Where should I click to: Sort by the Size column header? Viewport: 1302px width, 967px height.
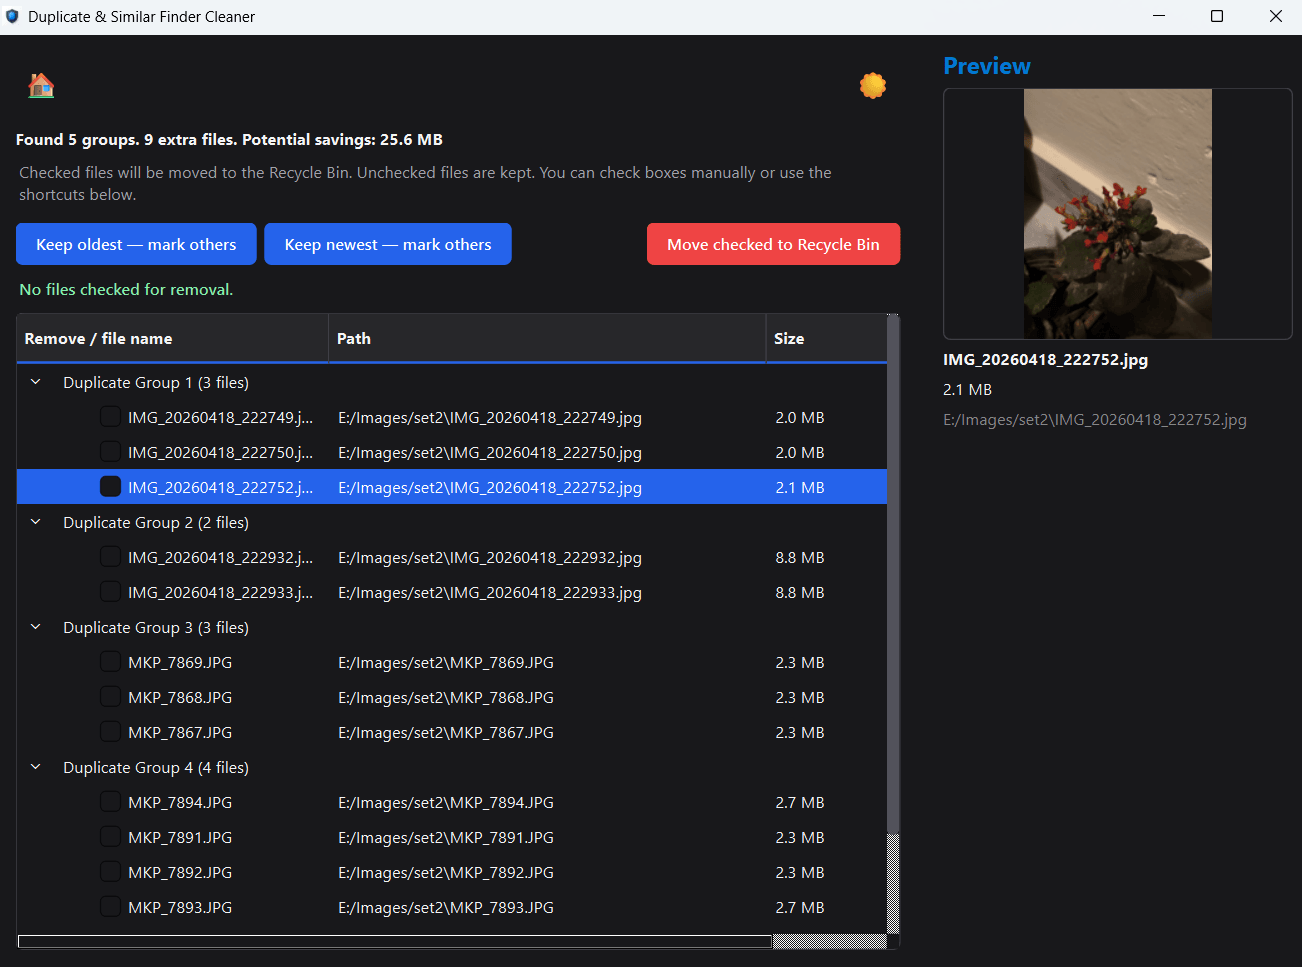pyautogui.click(x=826, y=338)
